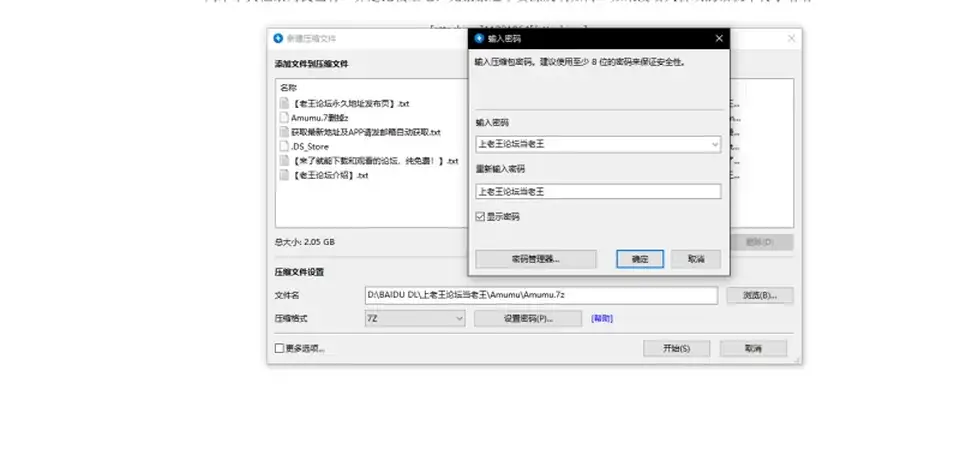Viewport: 960px width, 449px height.
Task: Click app logo in 输入密码 dialog title bar
Action: pos(479,38)
